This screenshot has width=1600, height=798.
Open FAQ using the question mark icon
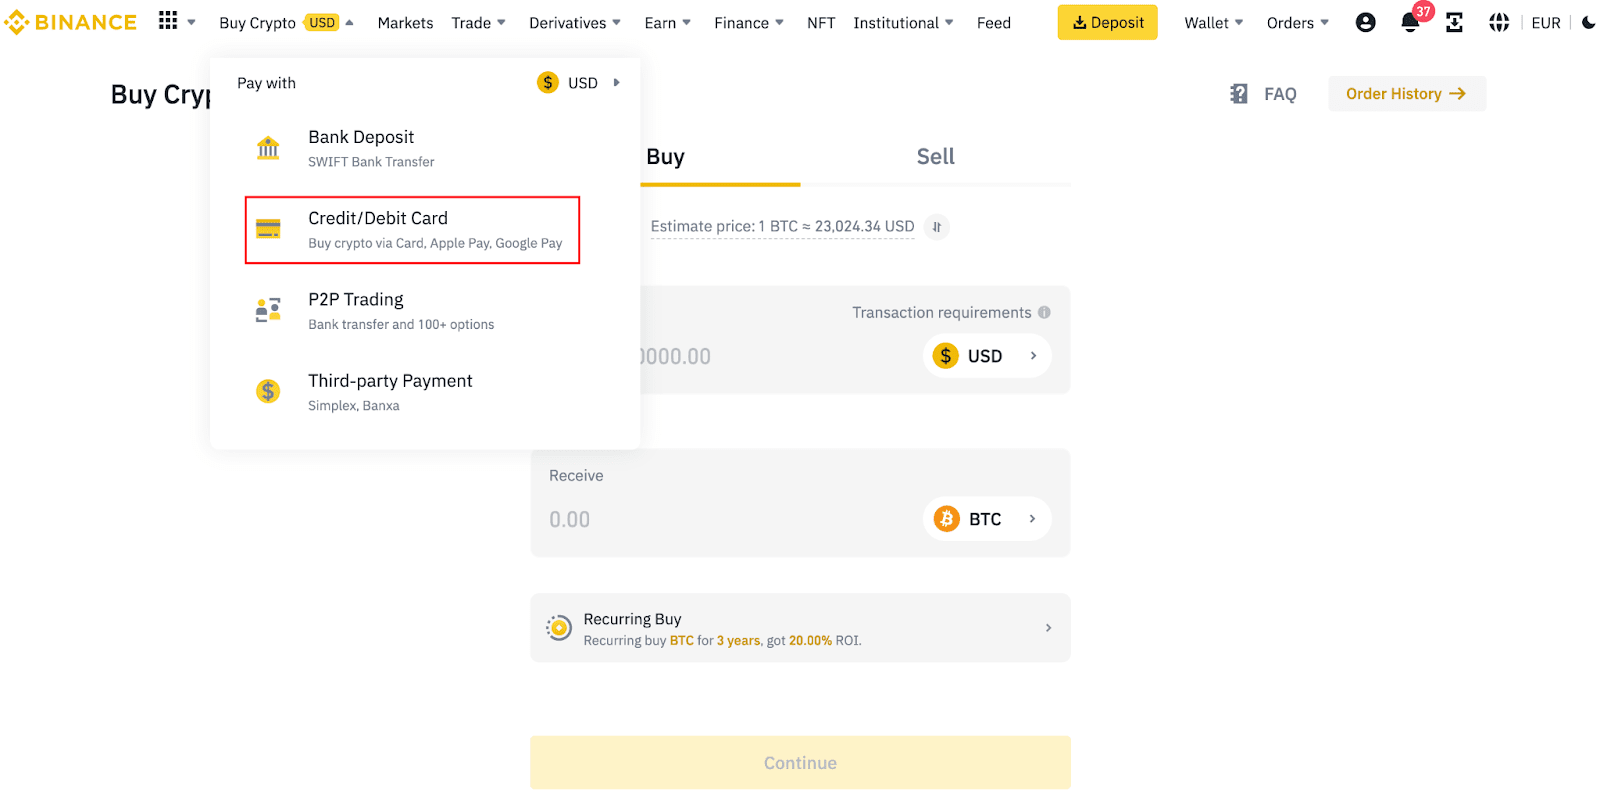coord(1239,93)
